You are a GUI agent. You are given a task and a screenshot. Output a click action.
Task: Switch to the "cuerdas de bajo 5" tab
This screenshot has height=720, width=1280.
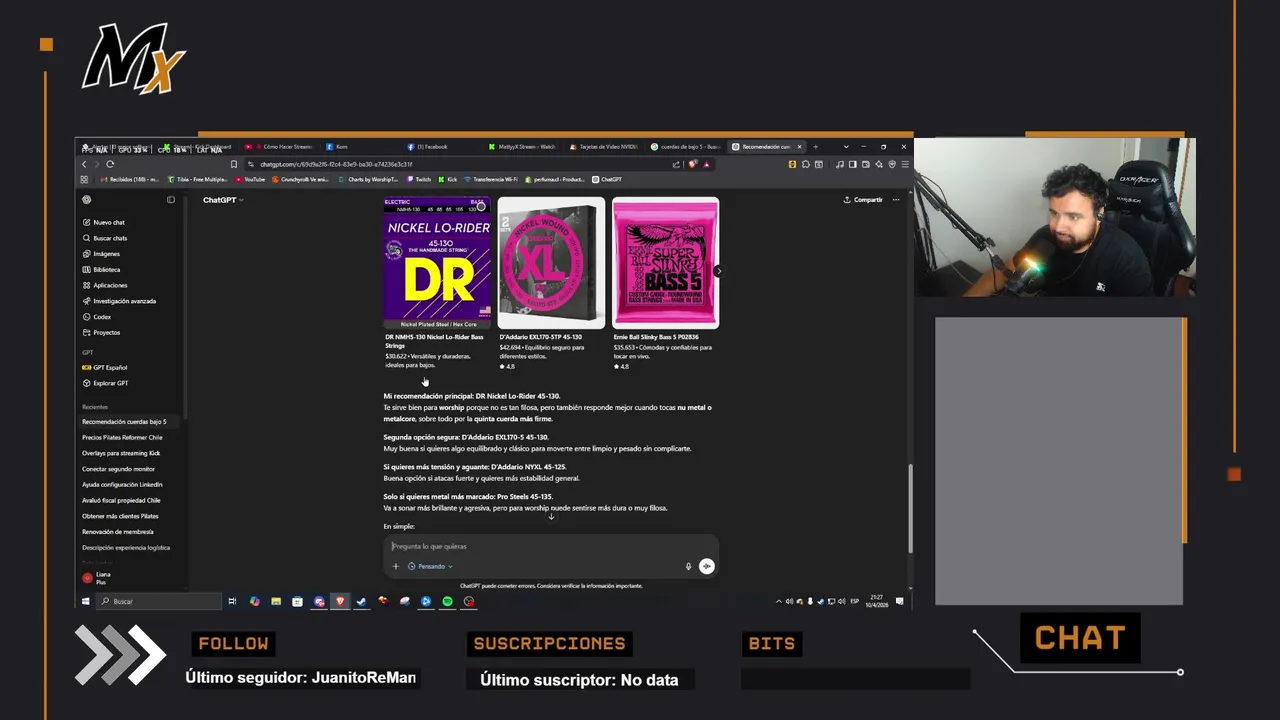tap(686, 147)
